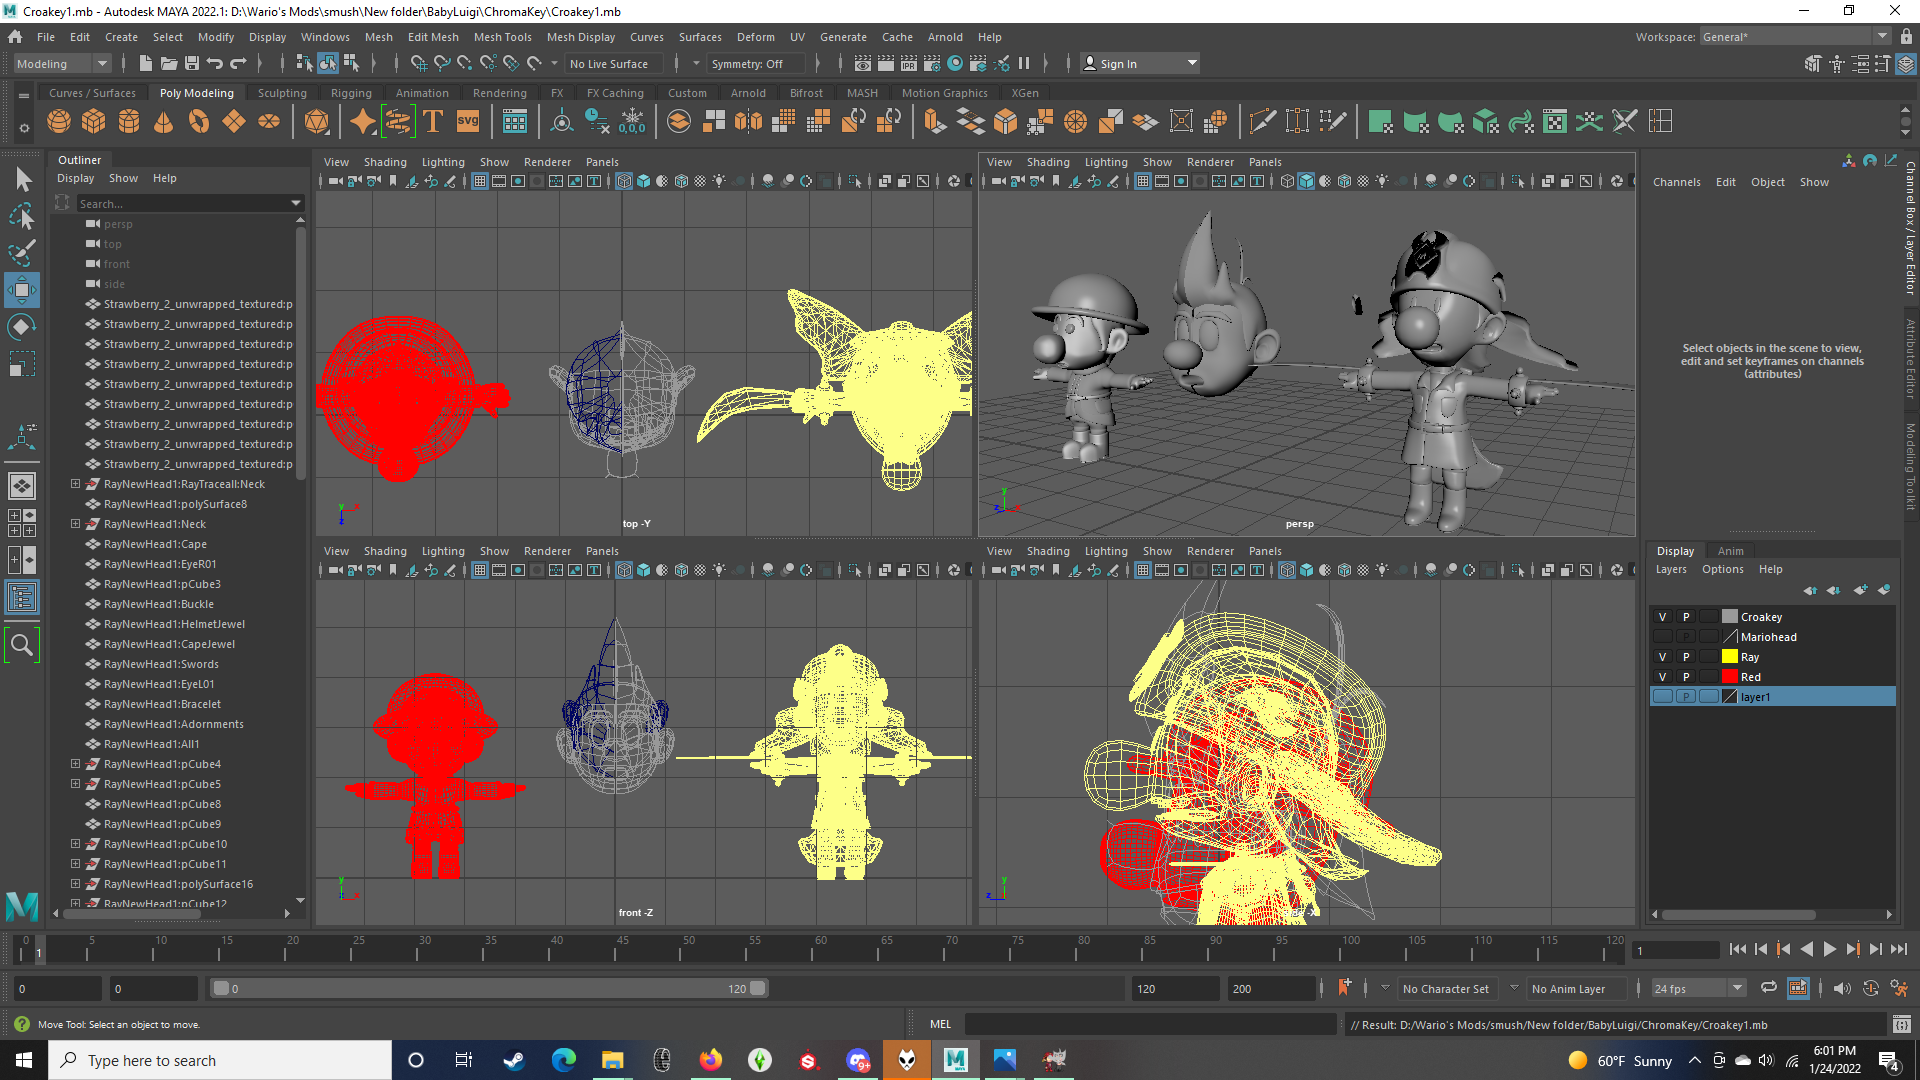
Task: Expand RayNewHead1:polySurface16 node in Outliner
Action: (x=76, y=884)
